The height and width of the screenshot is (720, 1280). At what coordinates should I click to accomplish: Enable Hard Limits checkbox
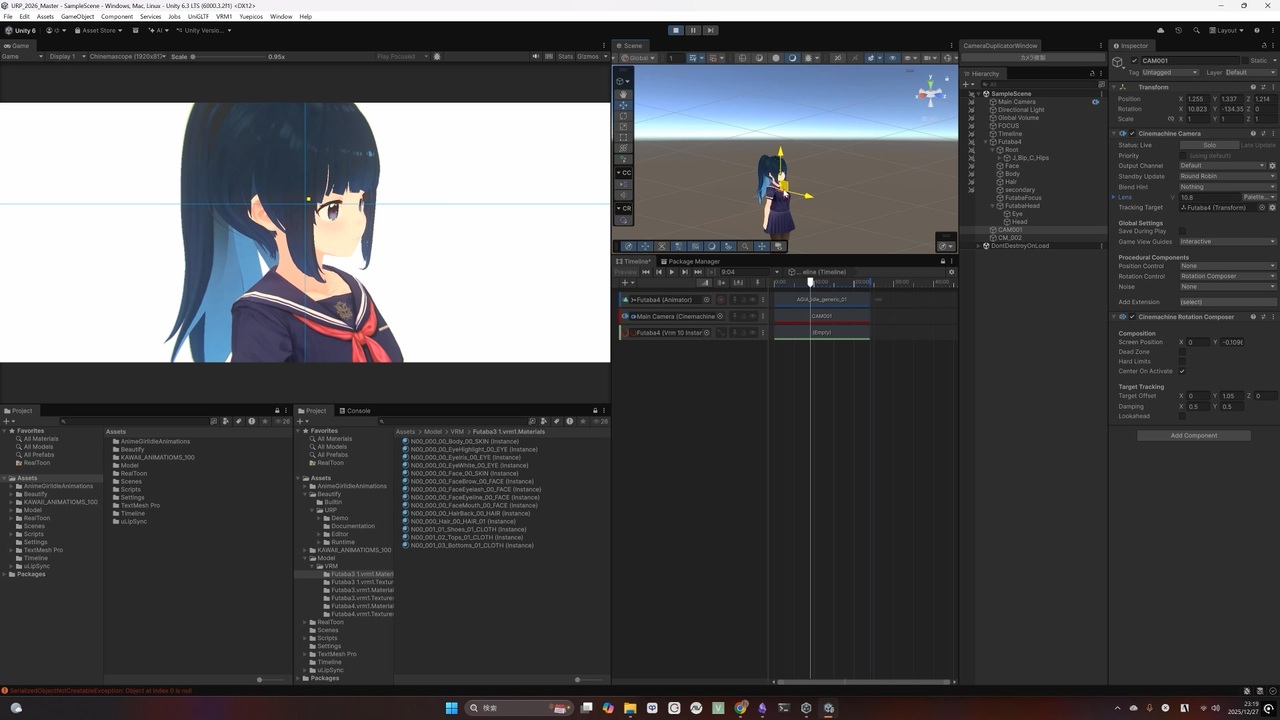pyautogui.click(x=1182, y=361)
